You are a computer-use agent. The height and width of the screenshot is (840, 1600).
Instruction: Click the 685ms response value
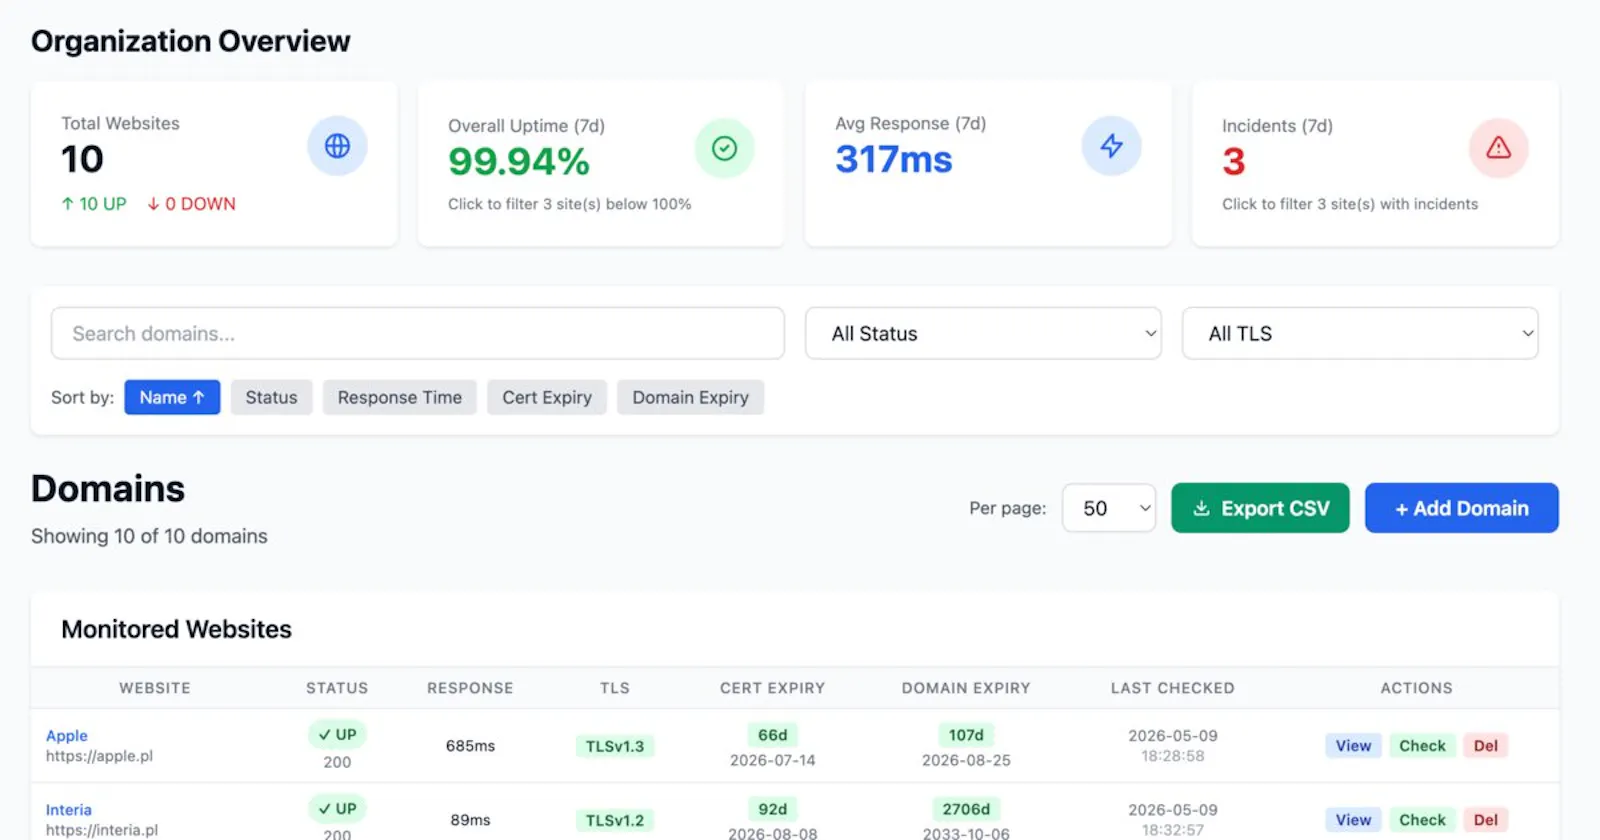pyautogui.click(x=470, y=746)
